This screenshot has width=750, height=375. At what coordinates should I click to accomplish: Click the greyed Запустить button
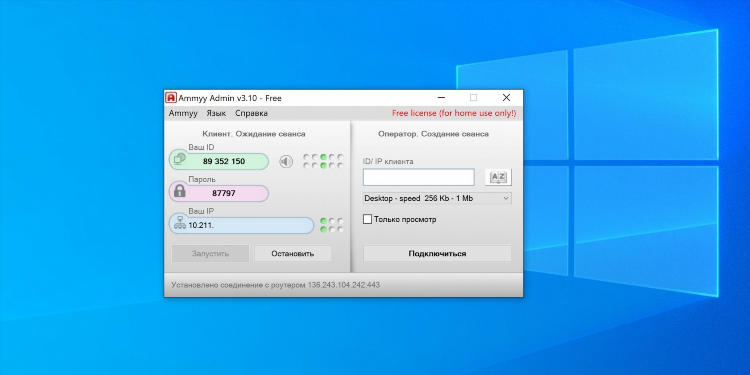point(210,254)
